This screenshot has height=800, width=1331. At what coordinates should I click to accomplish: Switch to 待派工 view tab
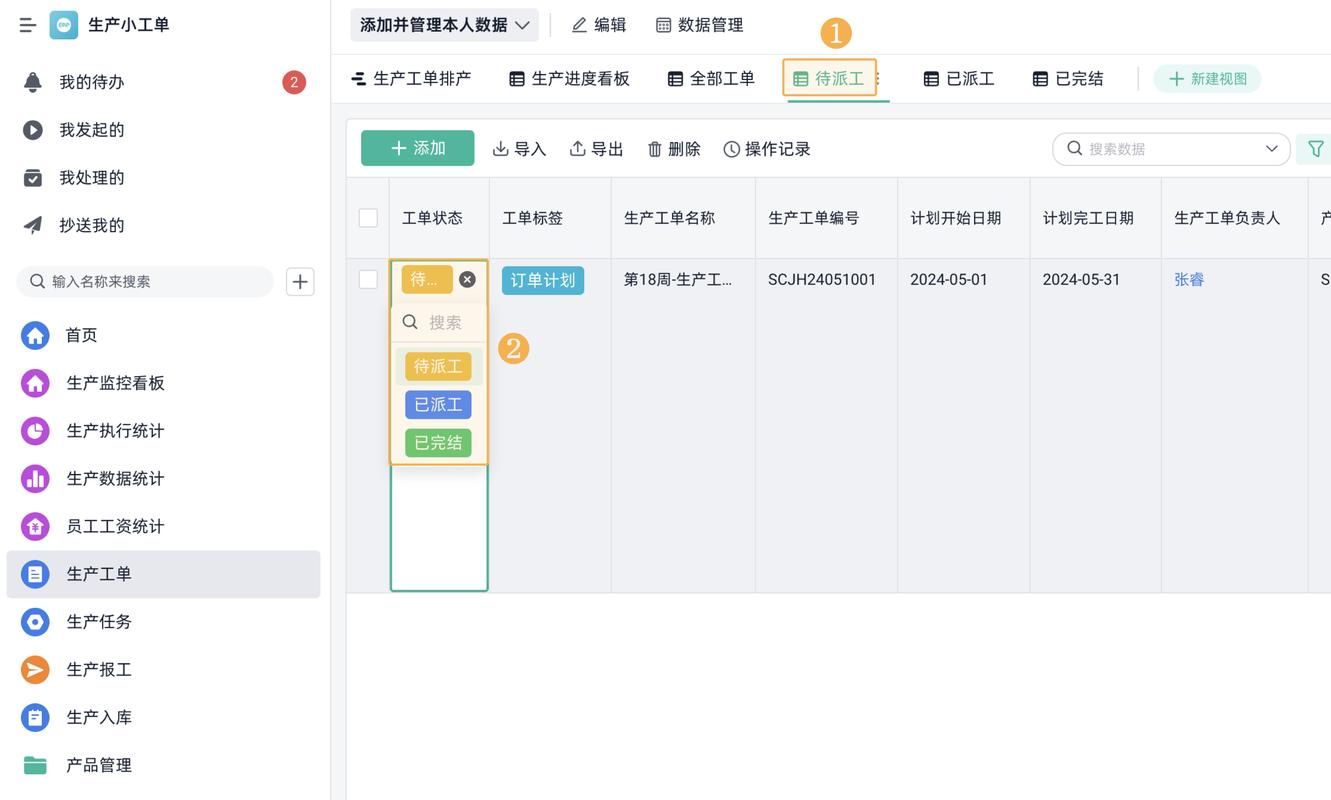[x=828, y=78]
